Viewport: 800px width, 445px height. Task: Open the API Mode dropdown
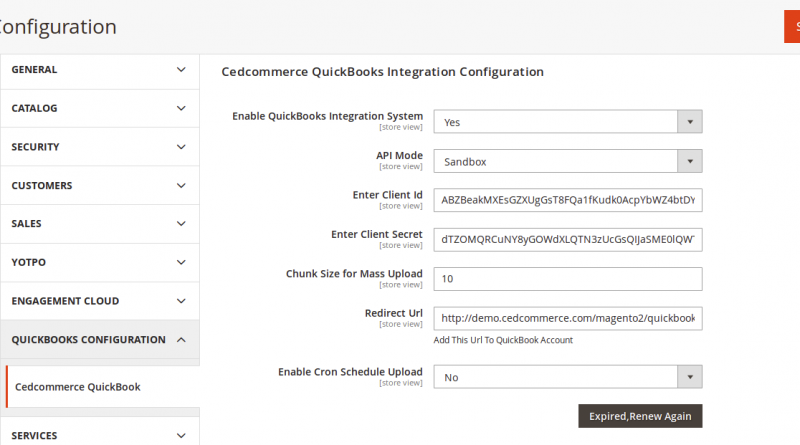567,161
